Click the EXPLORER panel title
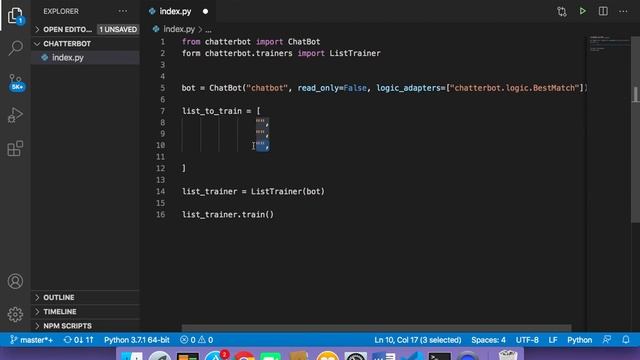Viewport: 640px width, 360px height. tap(61, 11)
